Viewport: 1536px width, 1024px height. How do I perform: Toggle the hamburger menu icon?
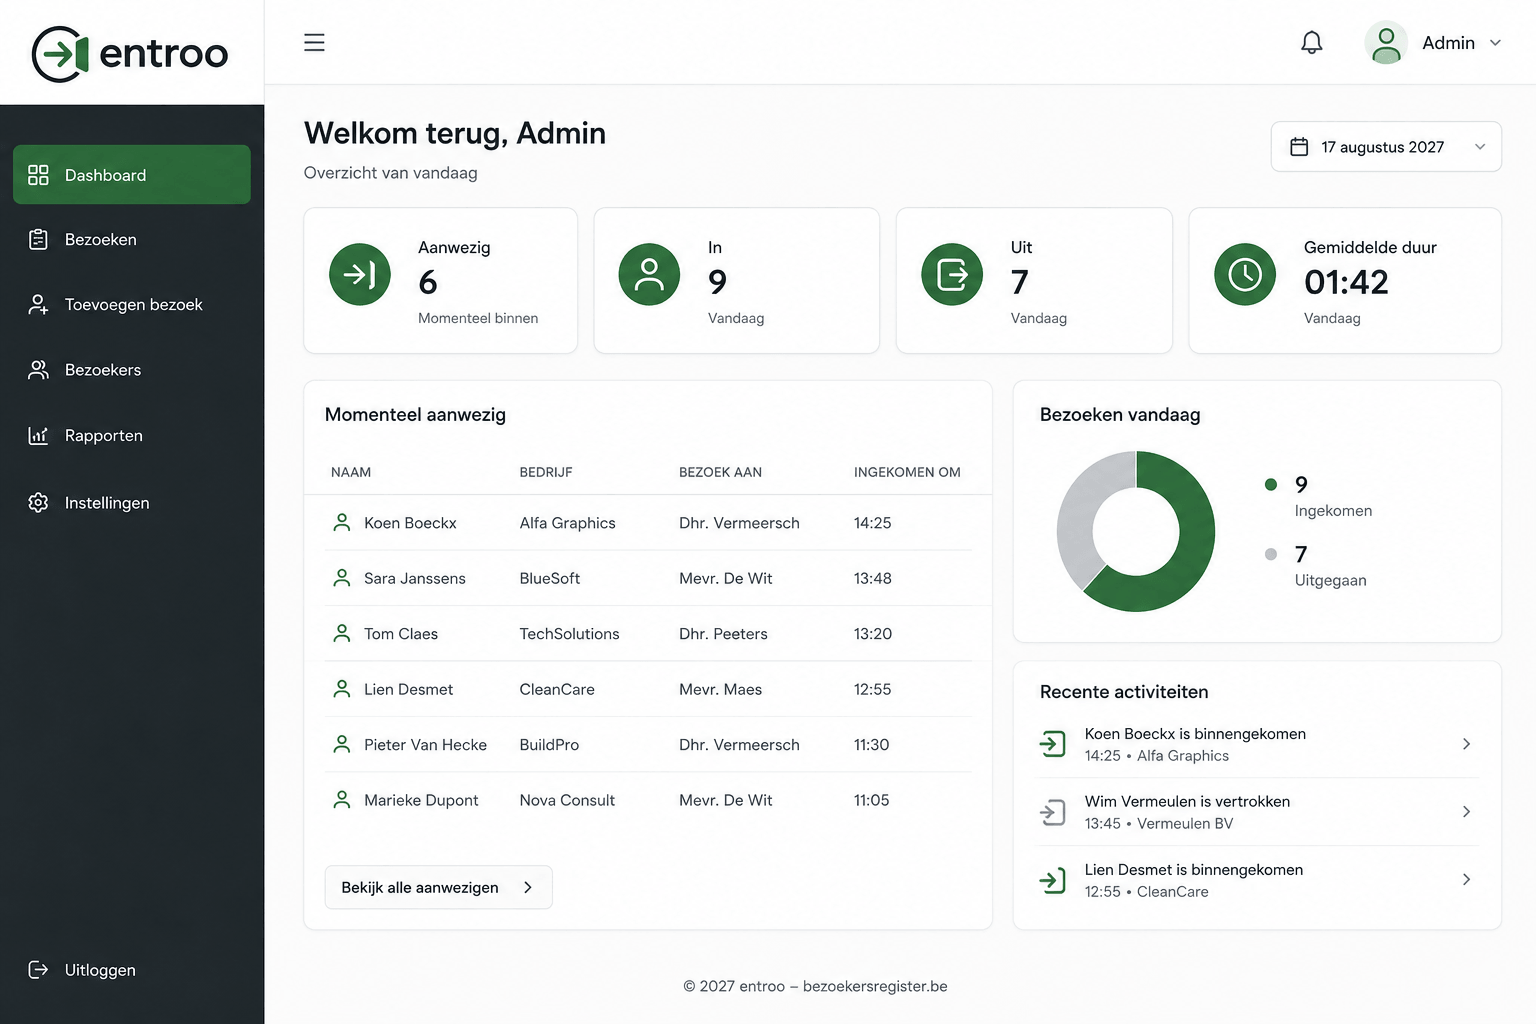(314, 42)
